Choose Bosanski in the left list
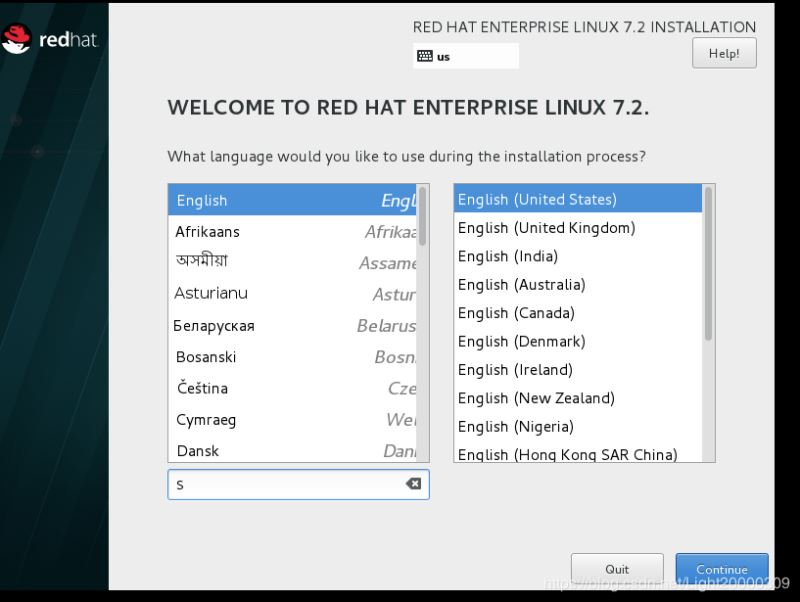Viewport: 800px width, 602px height. coord(205,356)
